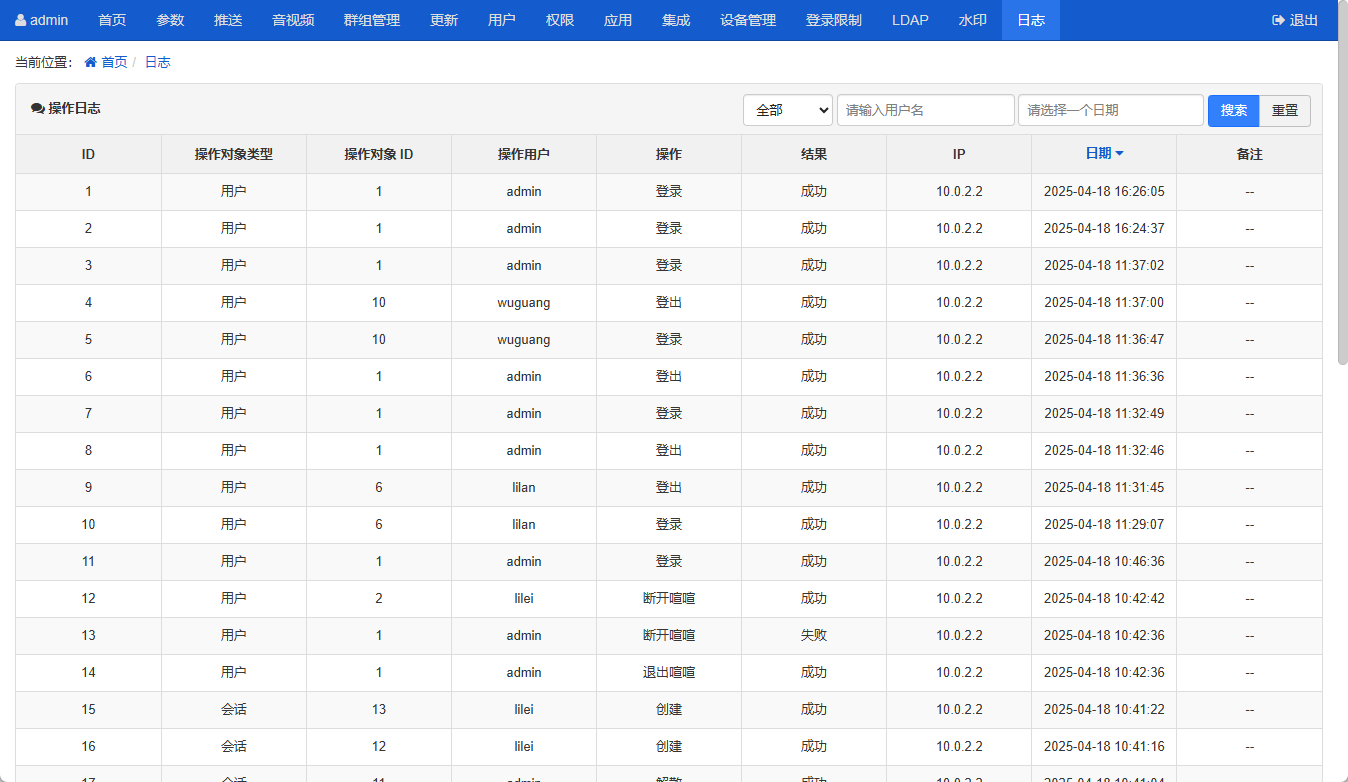Image resolution: width=1348 pixels, height=782 pixels.
Task: Click the 操作日志 comment bubble icon
Action: point(38,109)
